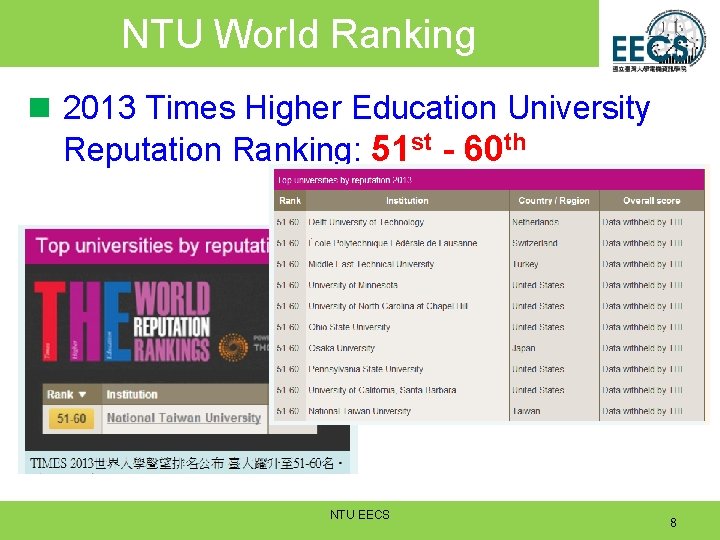This screenshot has height=540, width=720.
Task: Click the Institution column header in the table
Action: 407,200
